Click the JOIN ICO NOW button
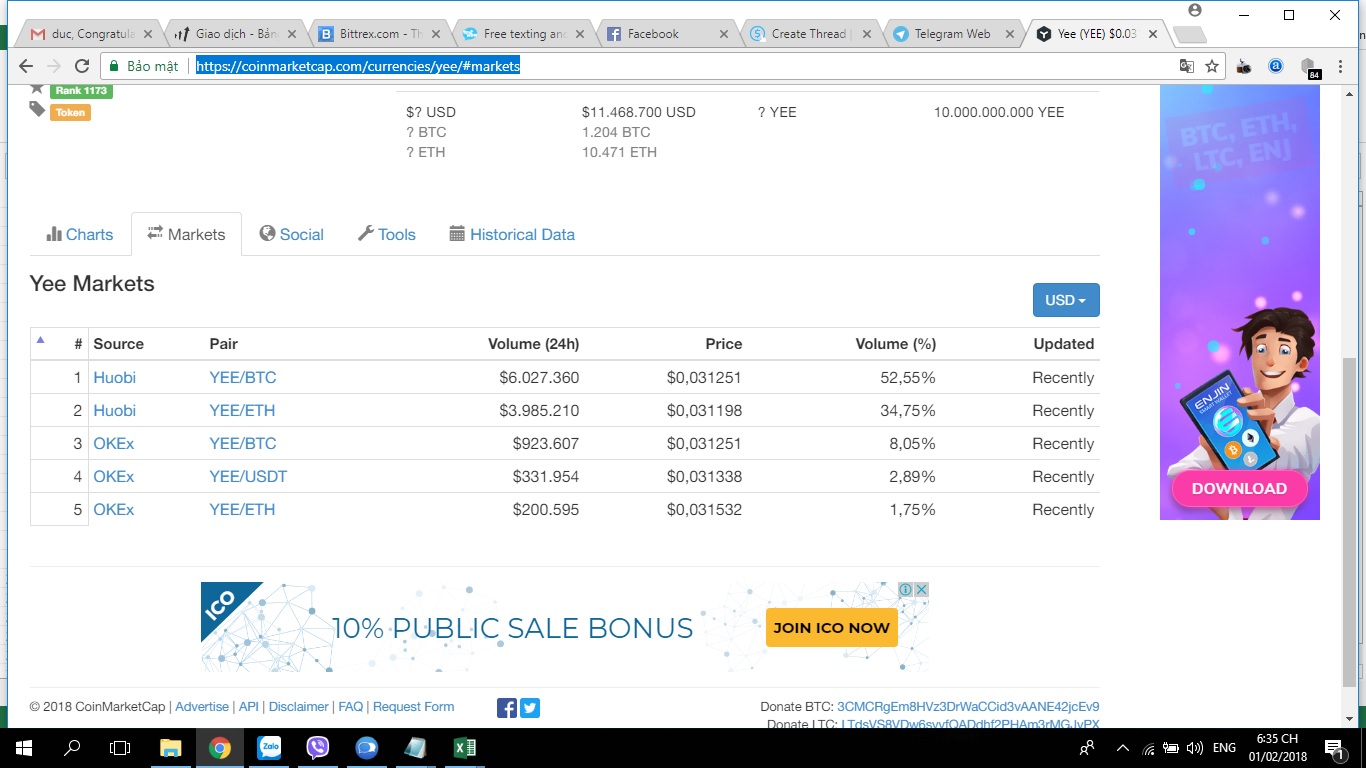This screenshot has height=768, width=1366. pyautogui.click(x=831, y=628)
